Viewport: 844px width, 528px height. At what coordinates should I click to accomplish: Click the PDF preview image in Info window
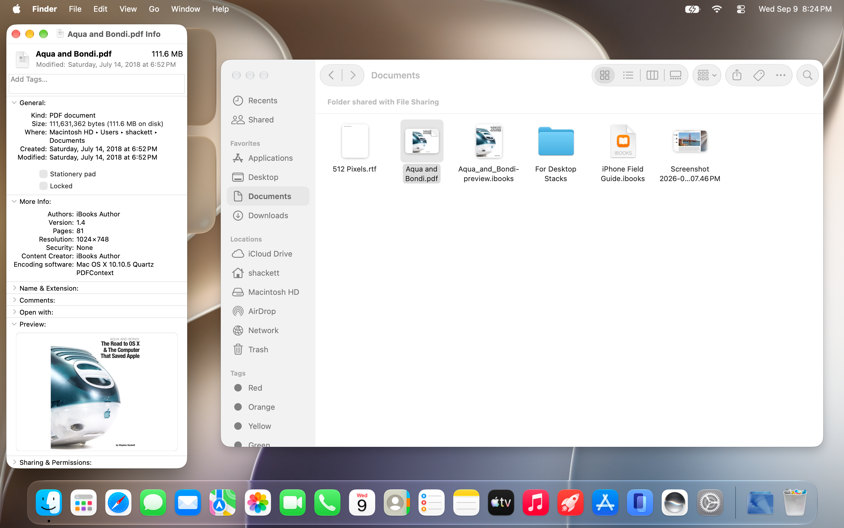96,392
